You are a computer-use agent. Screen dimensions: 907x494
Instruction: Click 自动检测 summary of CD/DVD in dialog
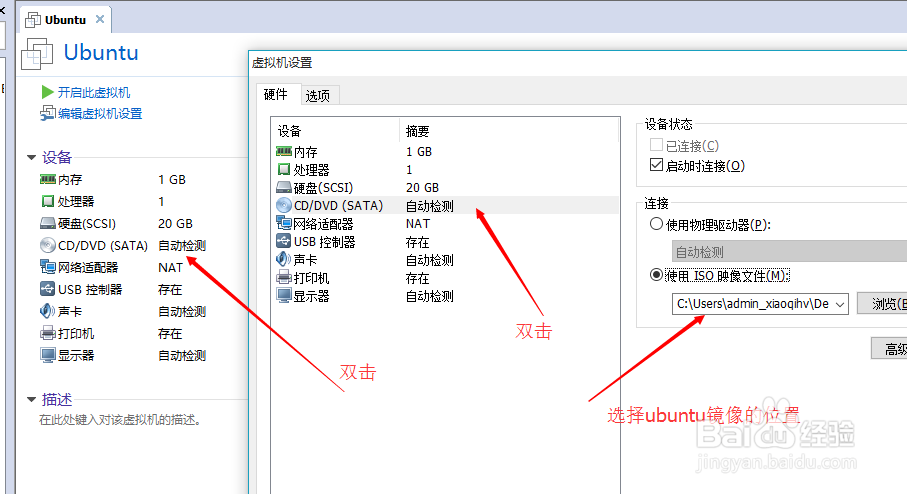point(430,206)
